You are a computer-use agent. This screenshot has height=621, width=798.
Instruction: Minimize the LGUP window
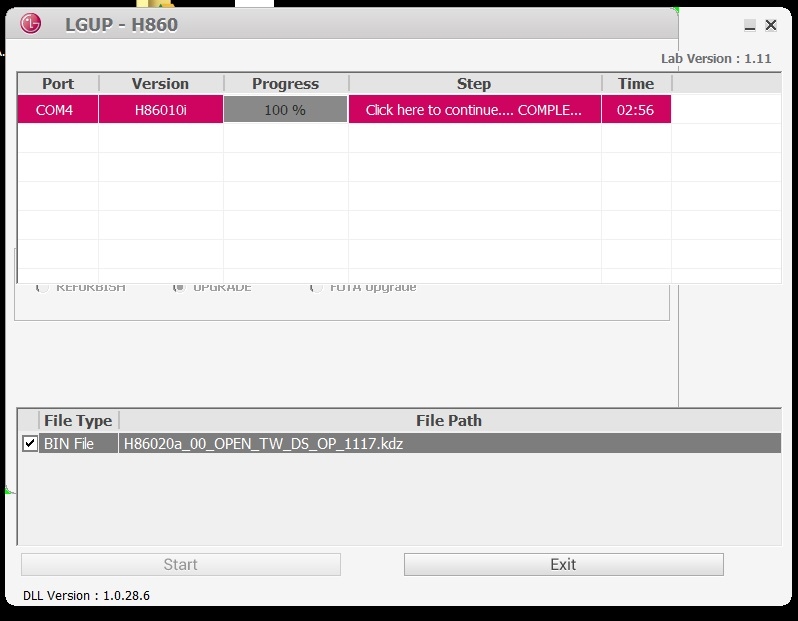tap(749, 25)
